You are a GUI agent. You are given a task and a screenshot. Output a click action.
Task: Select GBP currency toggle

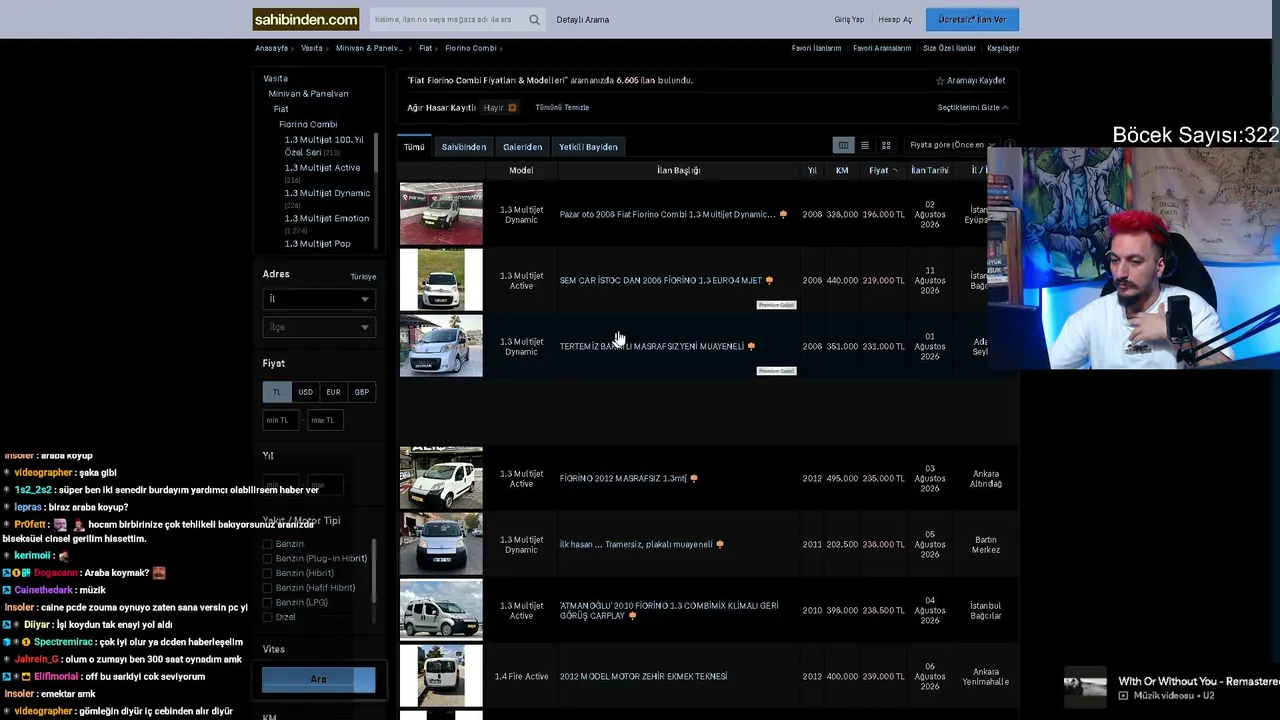[x=361, y=392]
